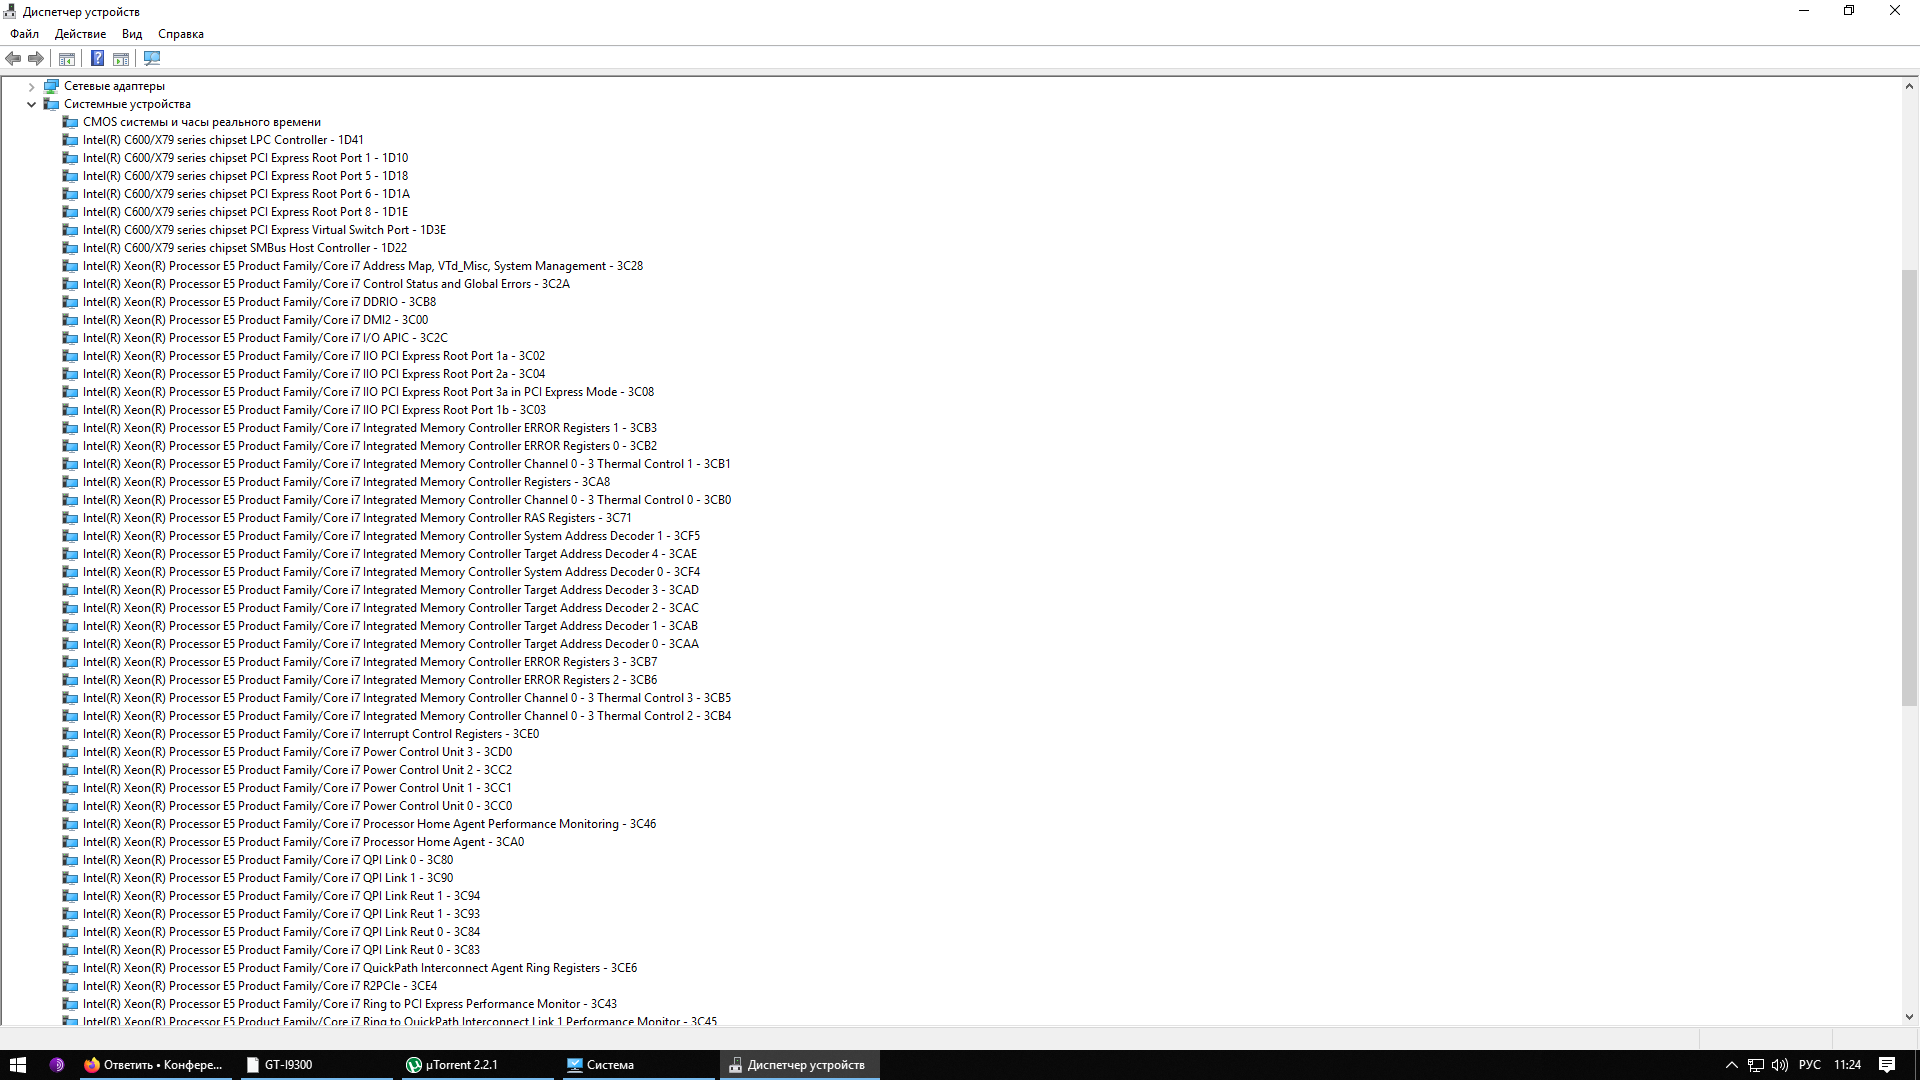Collapse the Системные устройства category
The height and width of the screenshot is (1080, 1920).
coord(31,104)
